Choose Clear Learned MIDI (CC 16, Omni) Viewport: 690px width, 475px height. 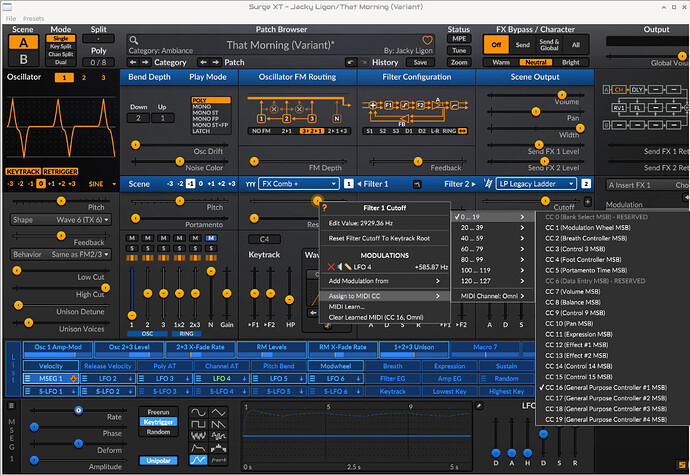tap(385, 317)
